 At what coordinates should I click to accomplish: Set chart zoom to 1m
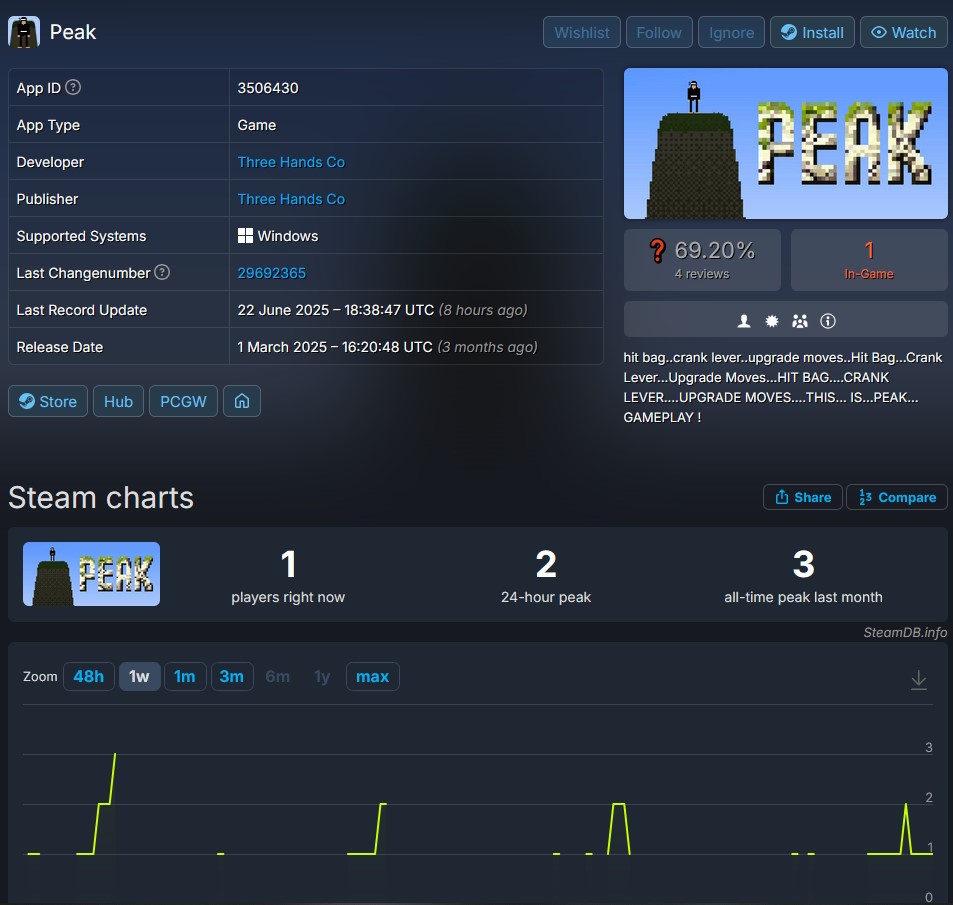tap(185, 676)
